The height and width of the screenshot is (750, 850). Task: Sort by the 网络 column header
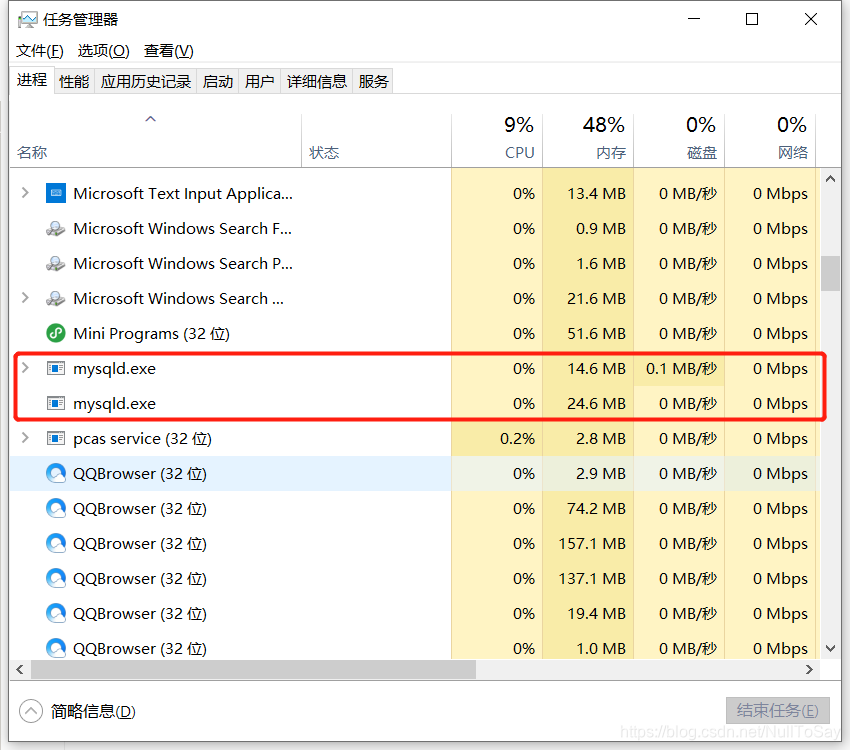tap(770, 140)
